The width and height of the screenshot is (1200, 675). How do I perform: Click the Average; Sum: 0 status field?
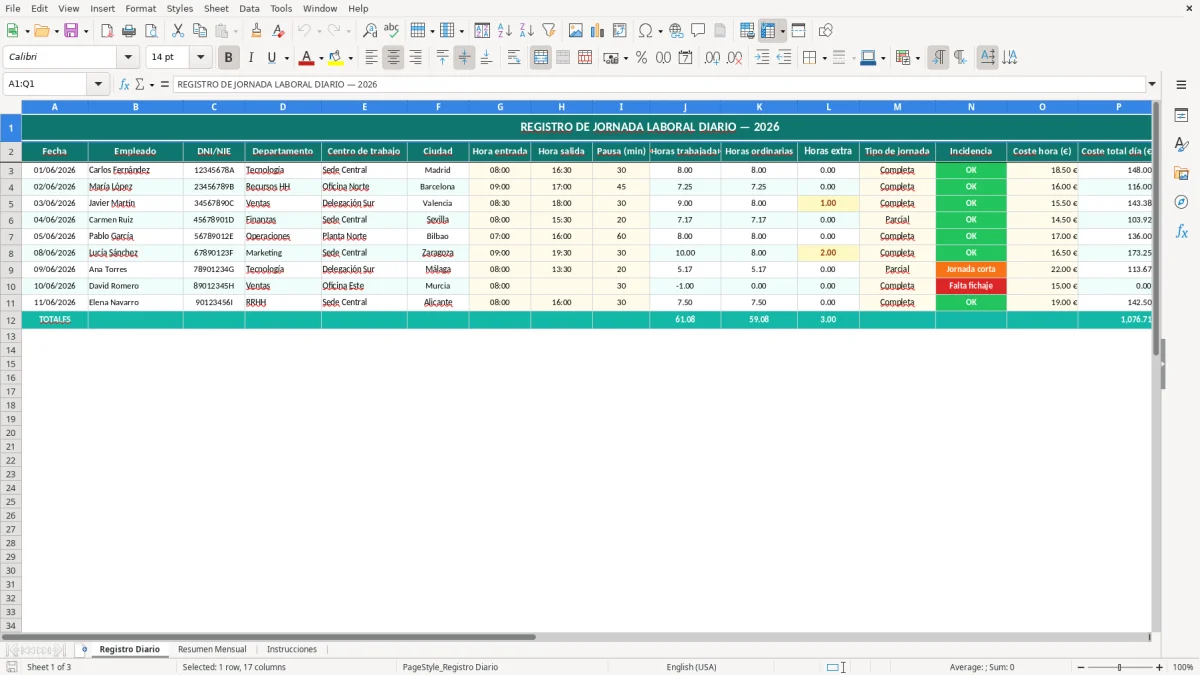[x=982, y=667]
